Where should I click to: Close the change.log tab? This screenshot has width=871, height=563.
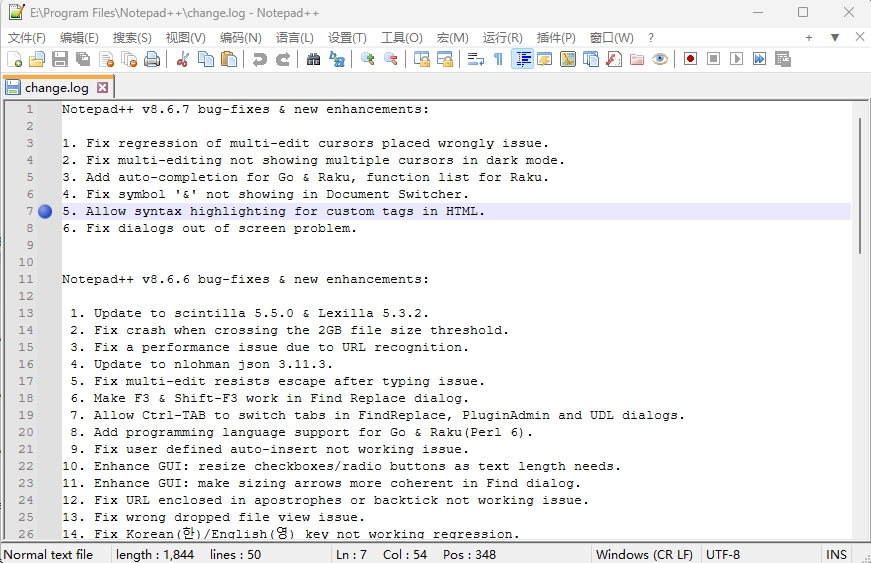click(100, 87)
